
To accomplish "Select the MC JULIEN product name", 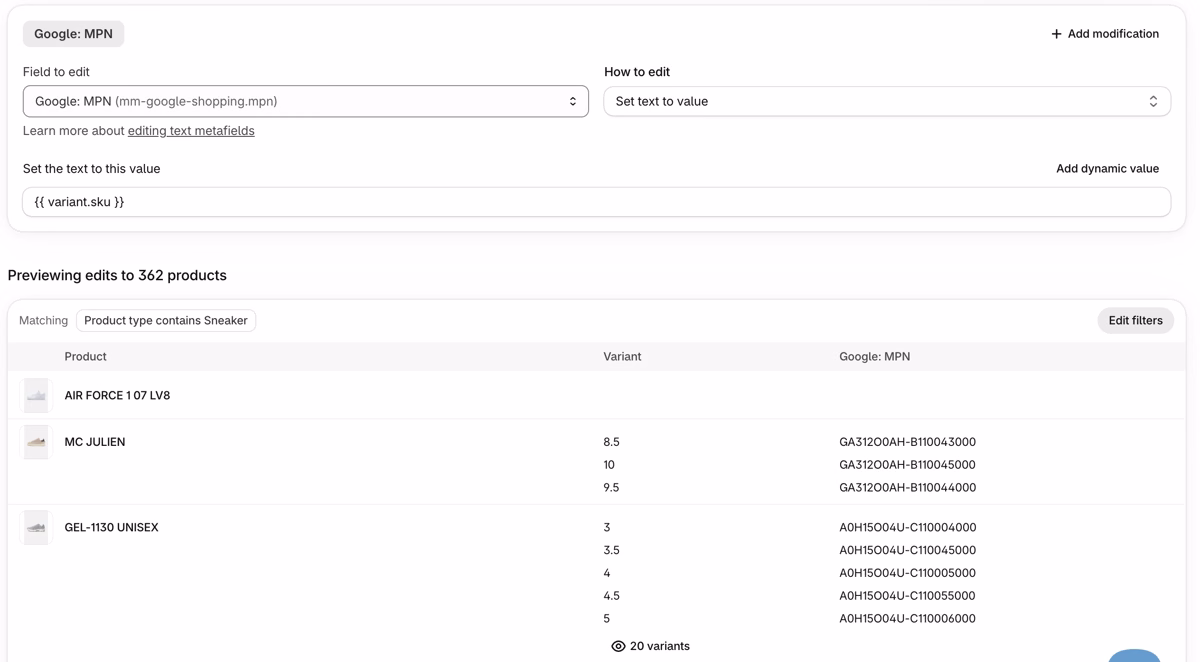I will pyautogui.click(x=95, y=442).
